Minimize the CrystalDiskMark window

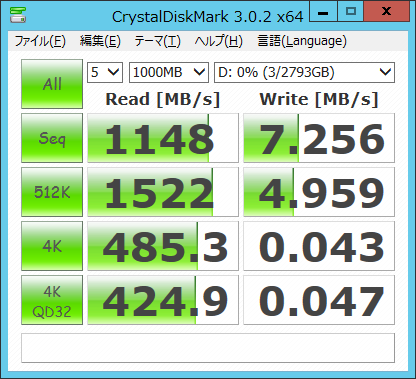[323, 11]
